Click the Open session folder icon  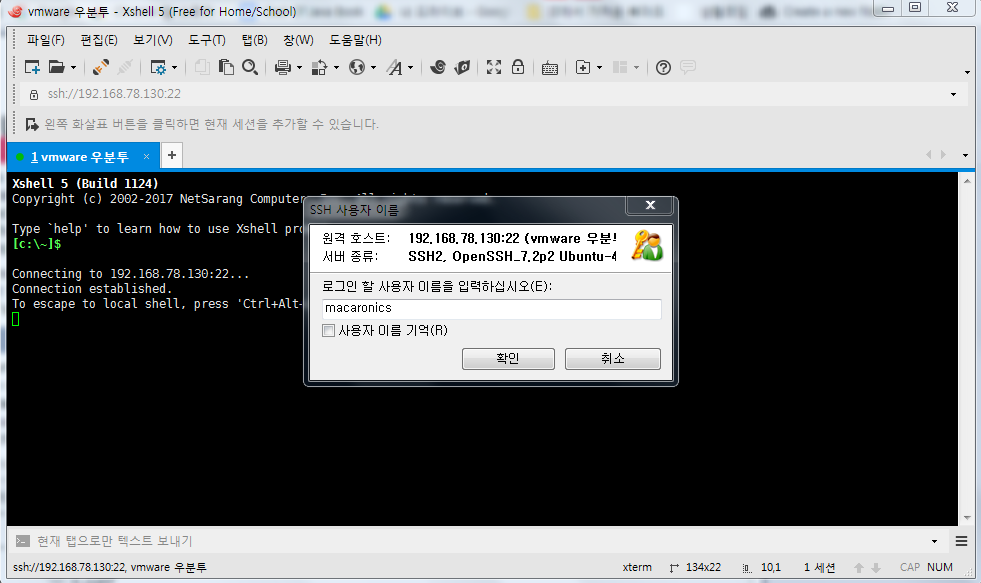point(57,67)
